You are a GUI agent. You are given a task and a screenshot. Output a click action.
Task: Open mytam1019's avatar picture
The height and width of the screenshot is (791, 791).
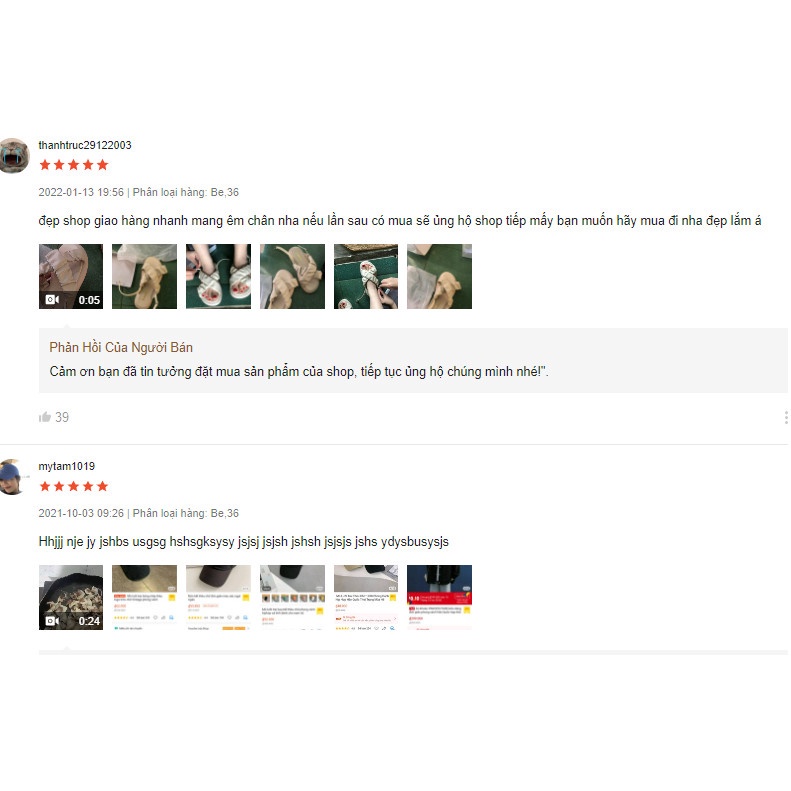[12, 477]
